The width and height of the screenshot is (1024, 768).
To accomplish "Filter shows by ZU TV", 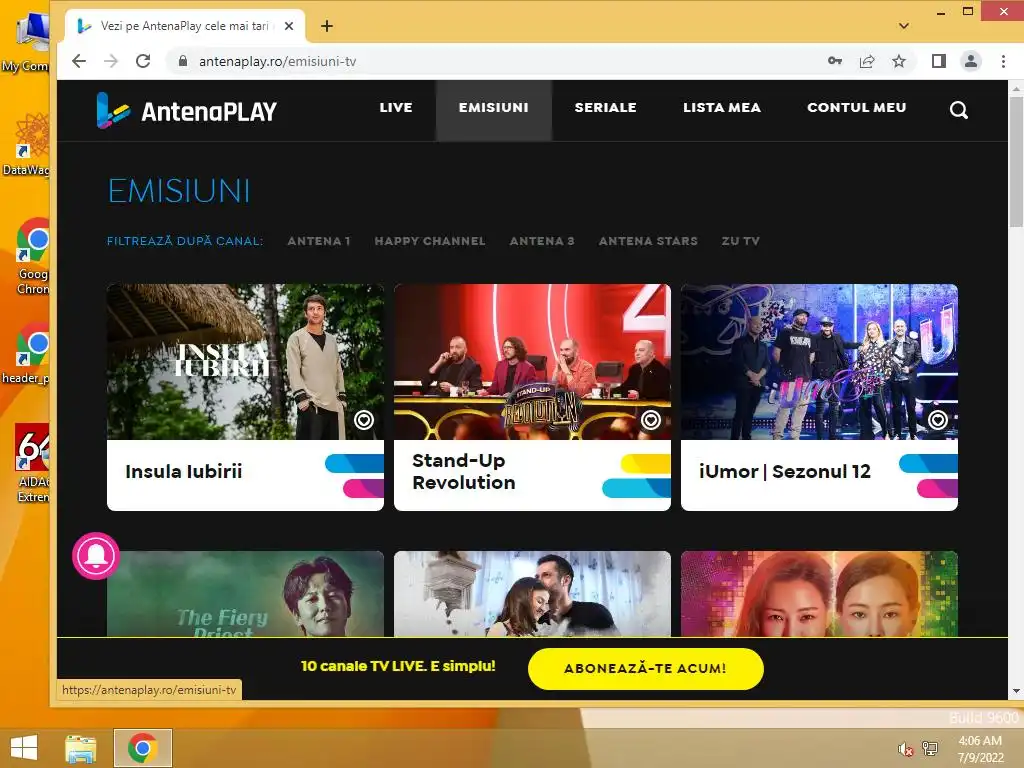I will (741, 241).
